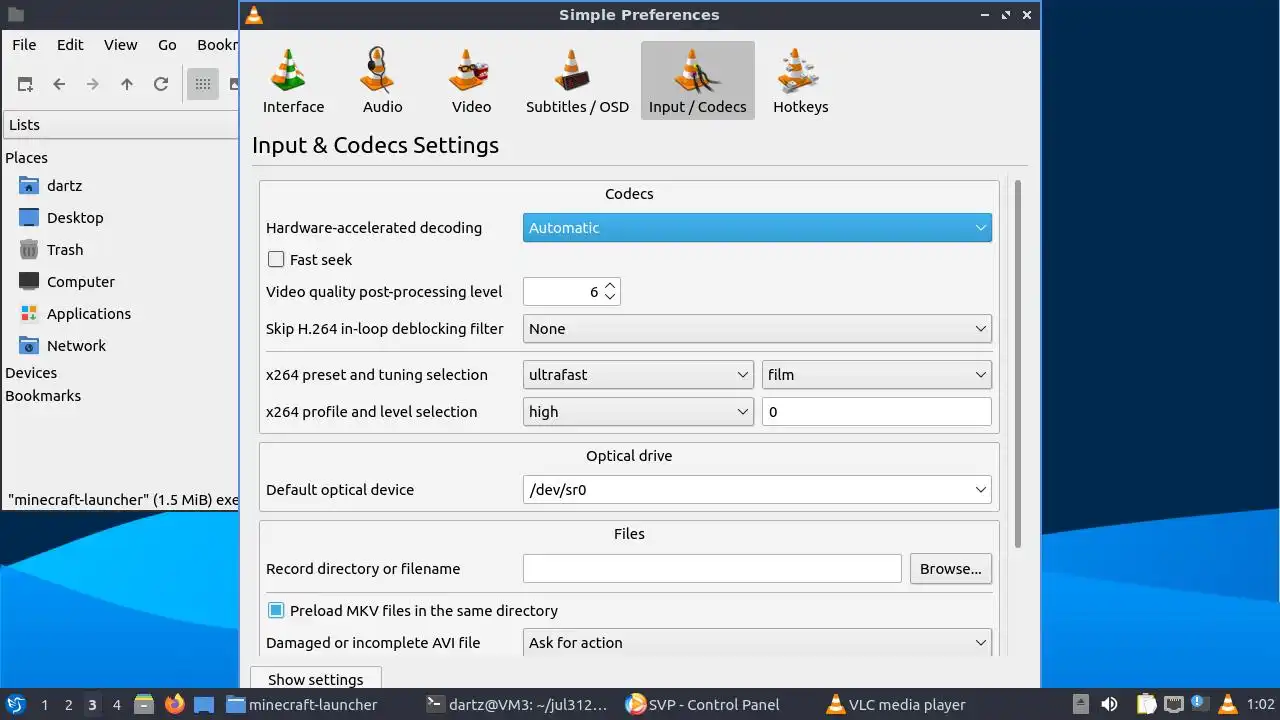Select the Input / Codecs category
The height and width of the screenshot is (720, 1280).
(697, 81)
